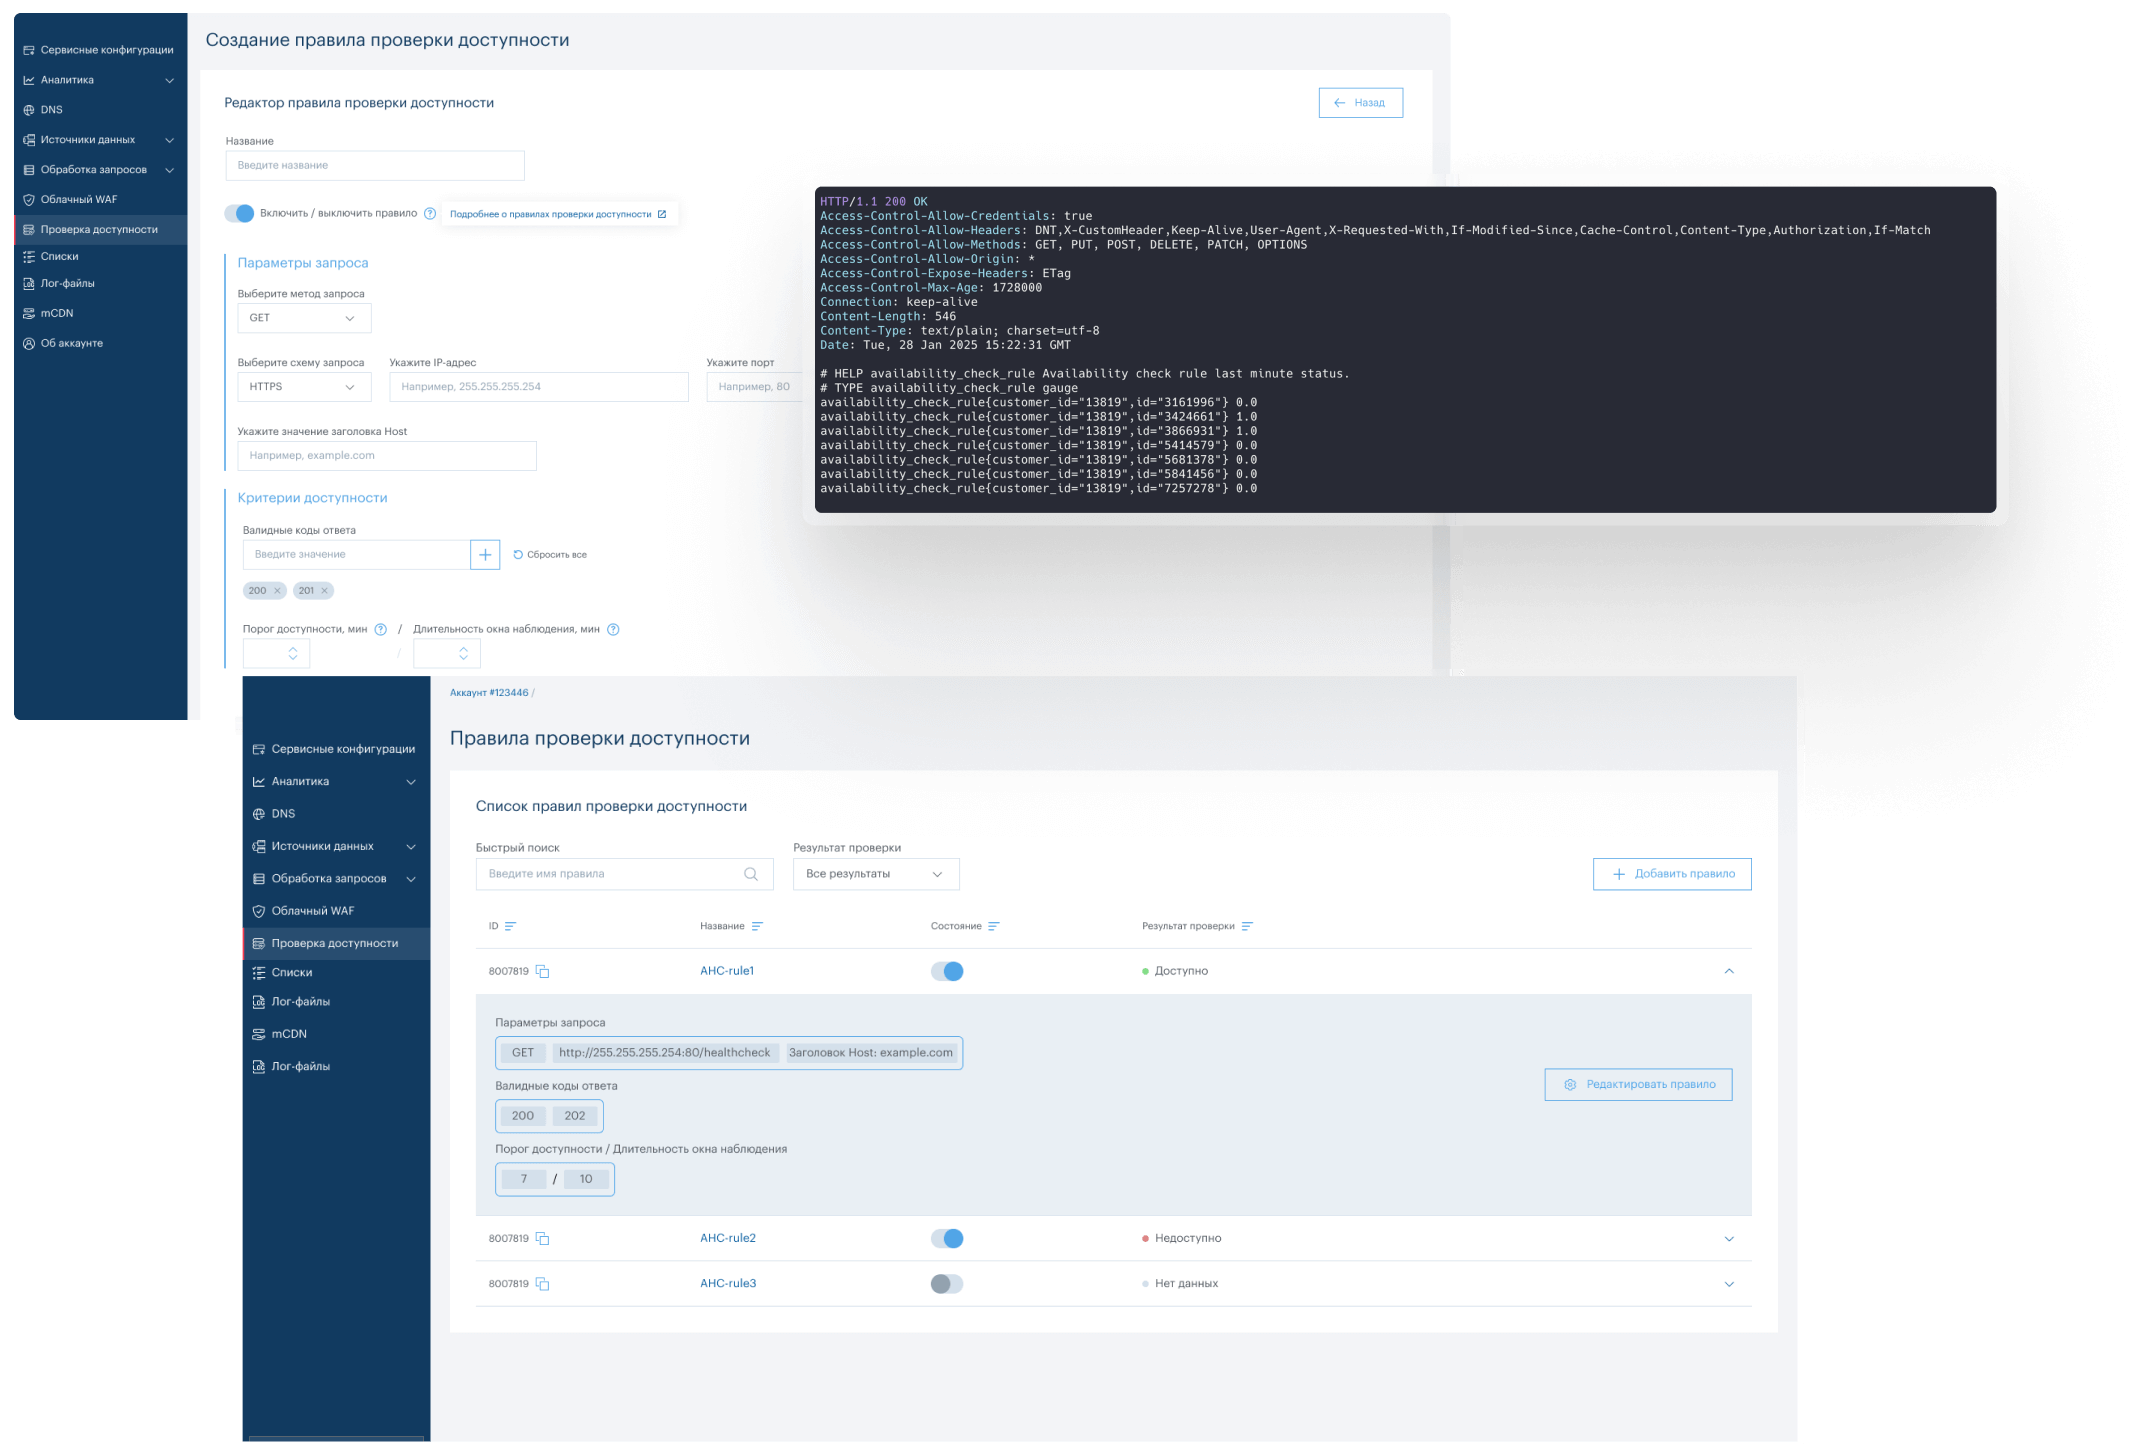Open the AHC-rule1 name link

(727, 971)
